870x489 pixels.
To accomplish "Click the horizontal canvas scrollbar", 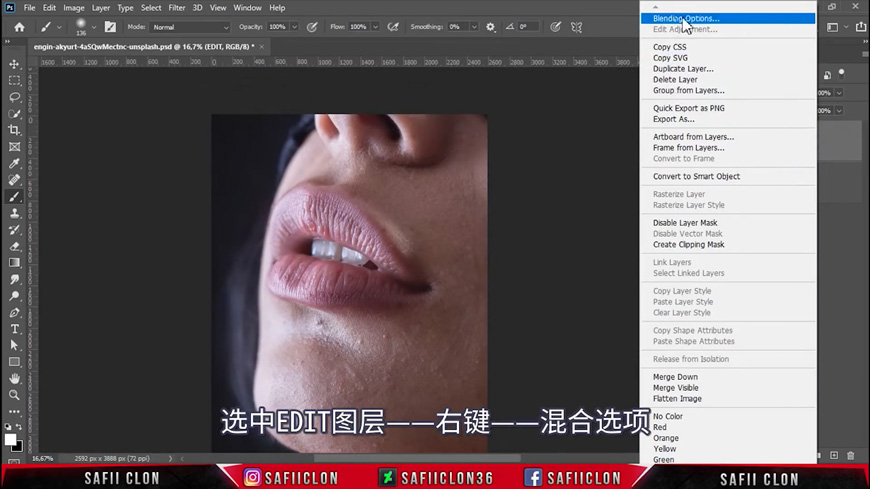I will 417,458.
